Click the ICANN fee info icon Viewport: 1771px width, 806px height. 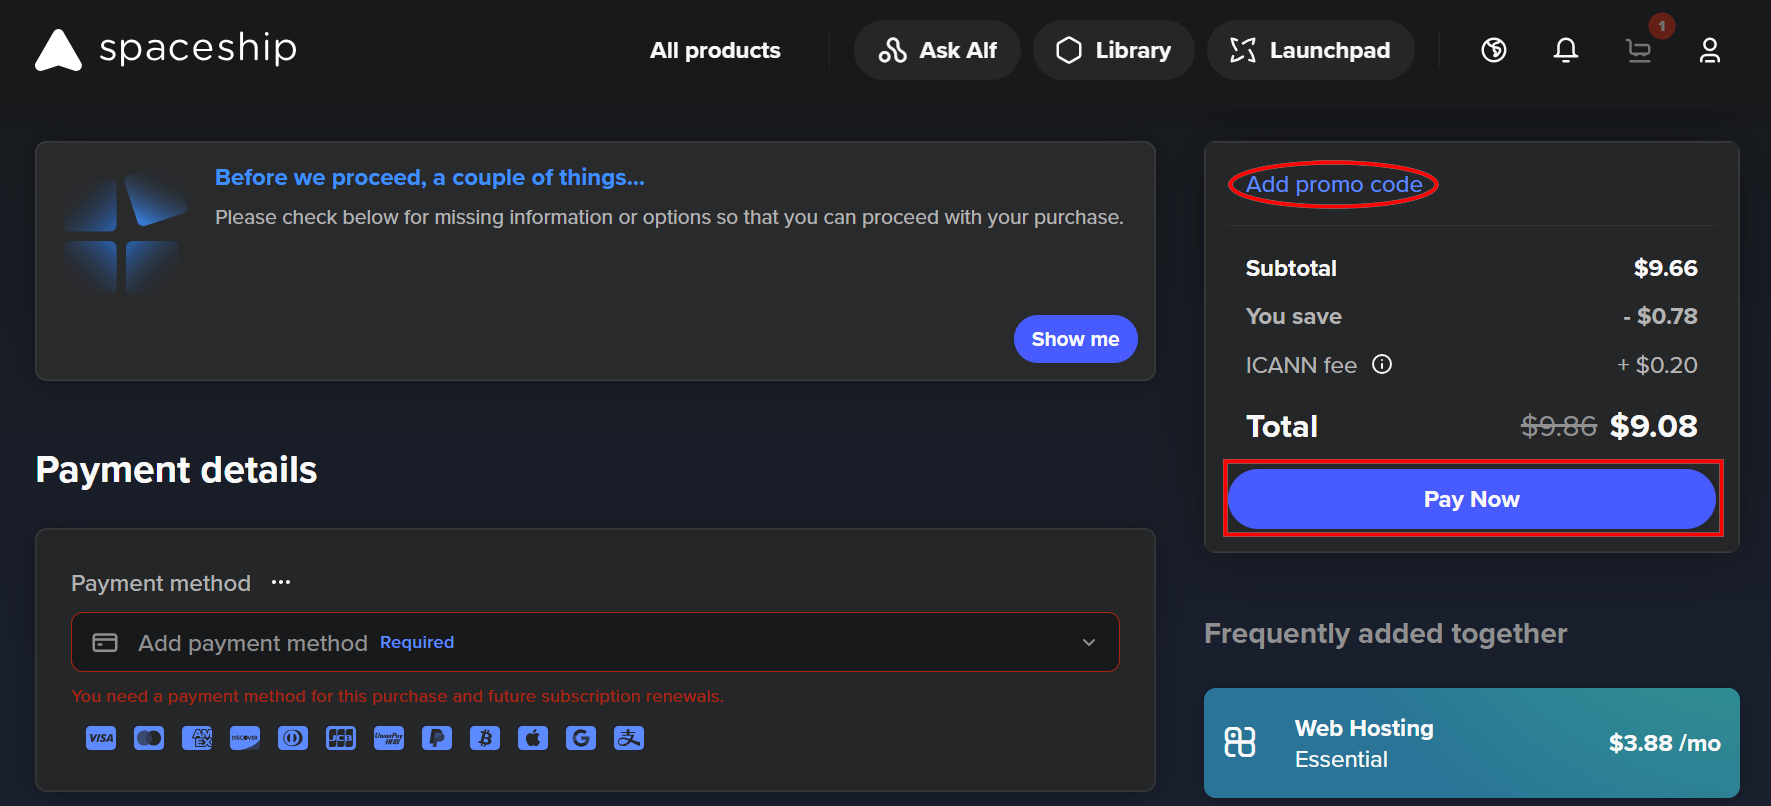click(1382, 365)
